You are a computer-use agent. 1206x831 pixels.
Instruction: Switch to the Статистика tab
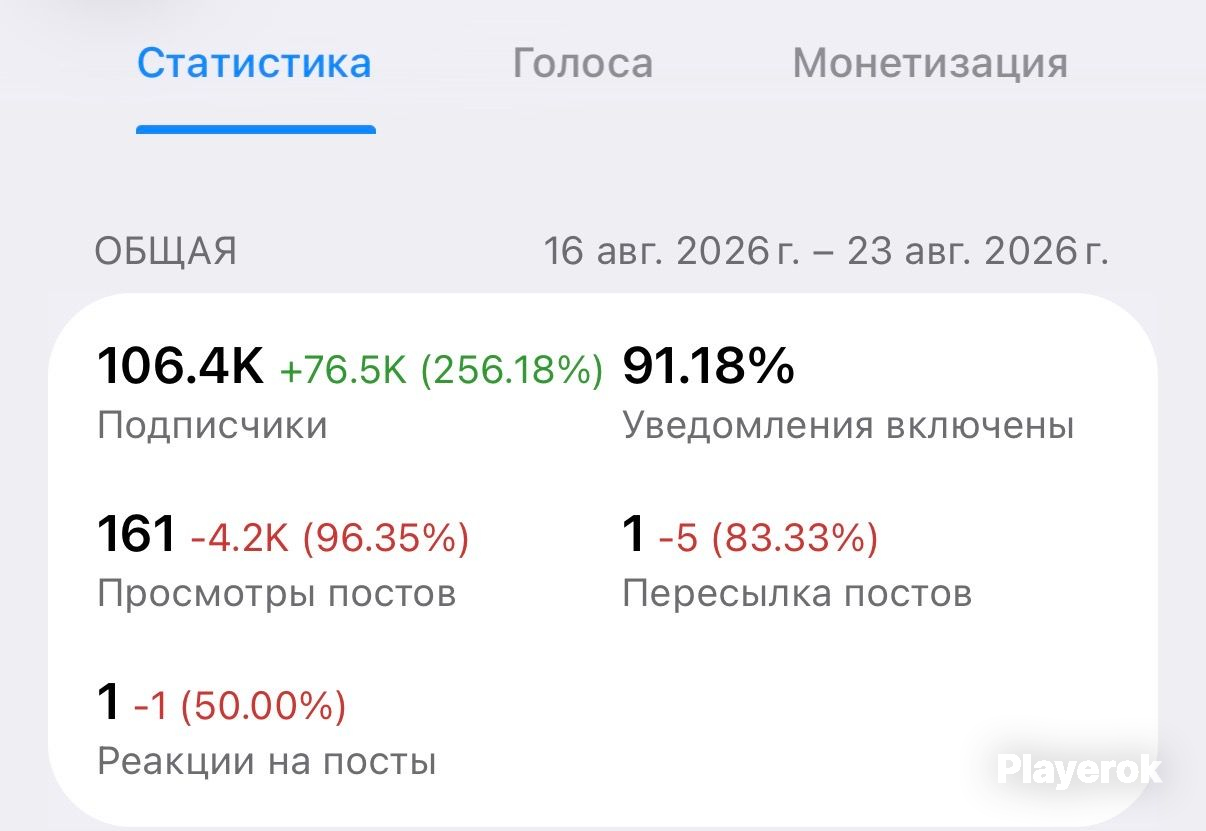tap(254, 64)
